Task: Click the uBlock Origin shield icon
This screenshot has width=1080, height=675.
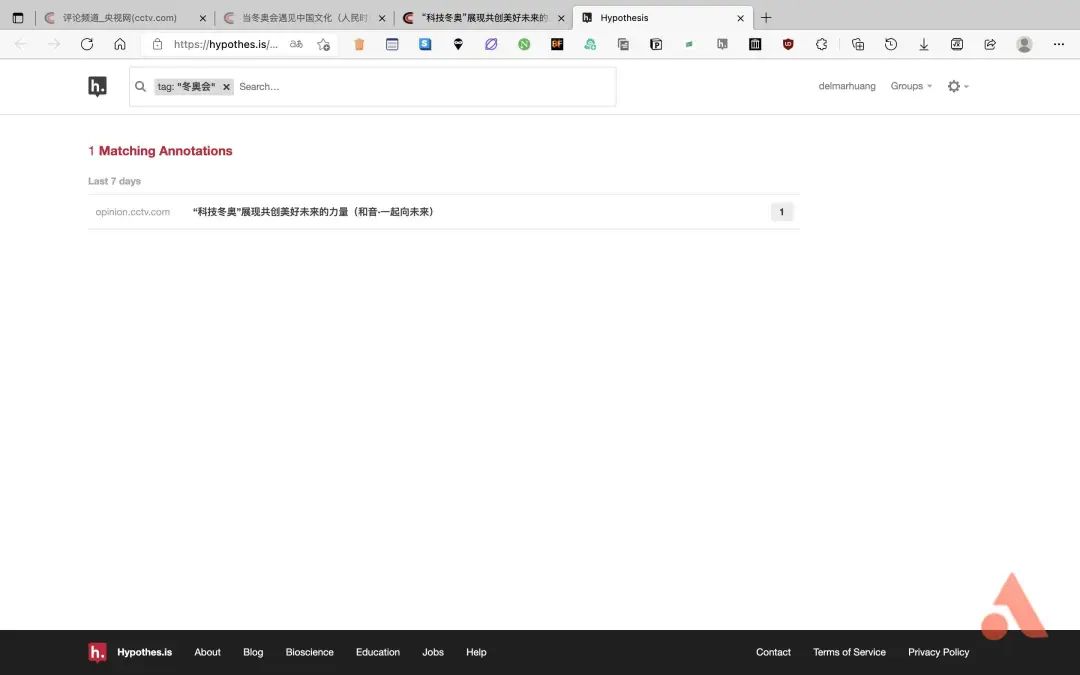Action: point(788,44)
